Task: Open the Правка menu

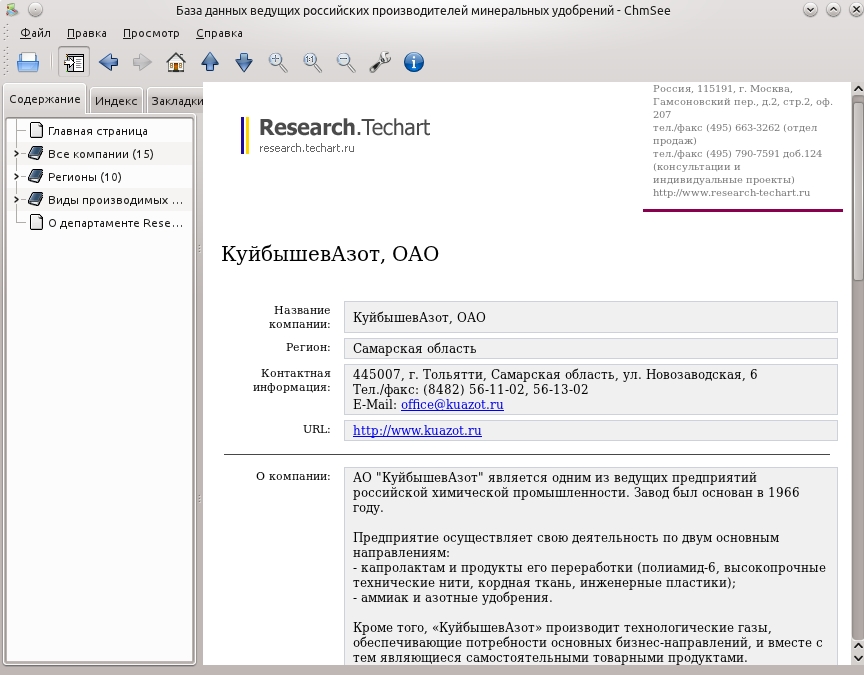Action: click(87, 33)
